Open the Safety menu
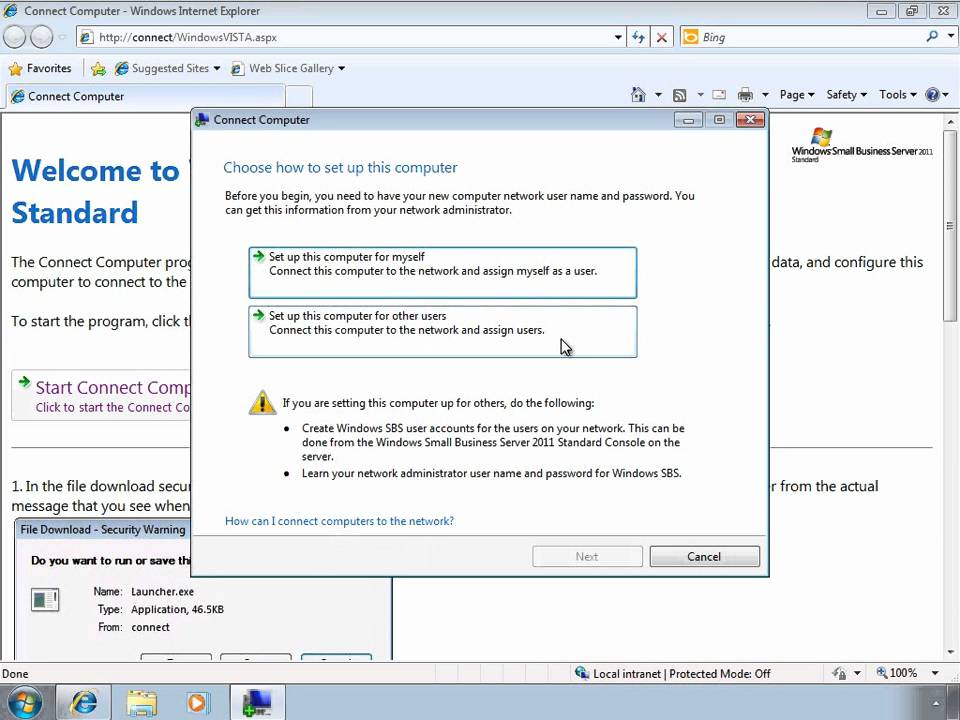960x720 pixels. (847, 94)
